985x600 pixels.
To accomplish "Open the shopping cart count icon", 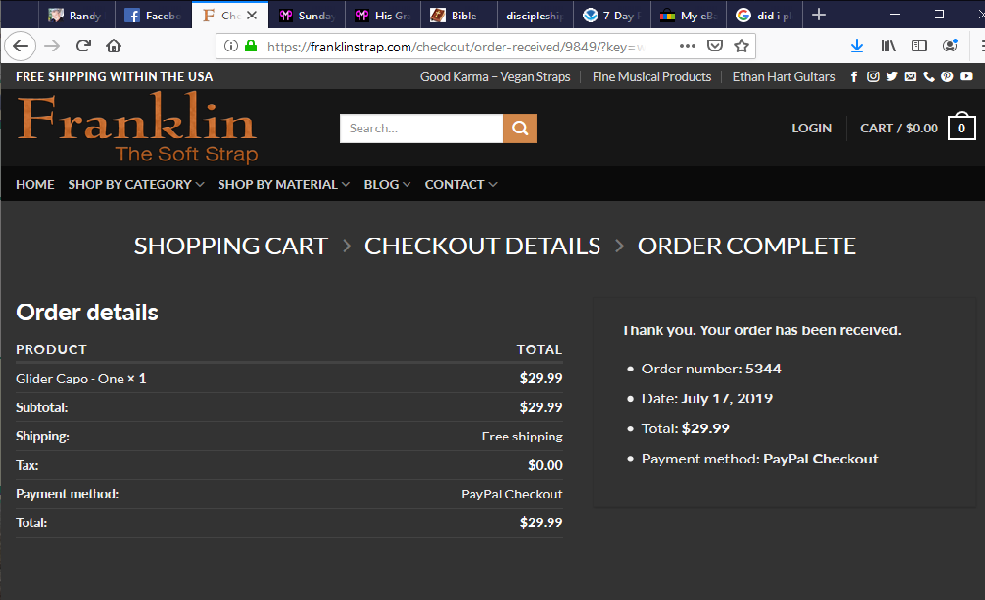I will click(x=961, y=128).
